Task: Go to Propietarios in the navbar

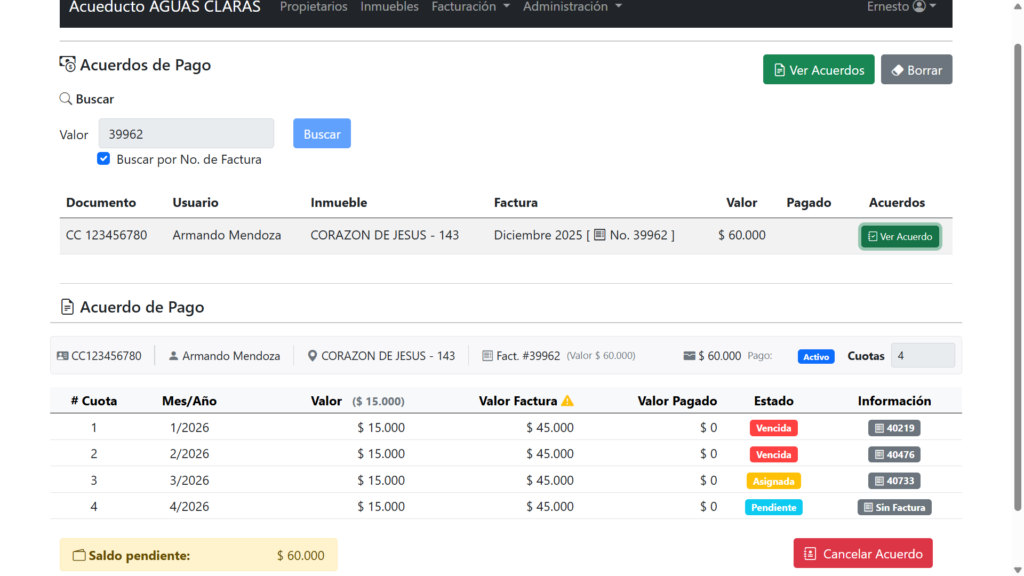Action: point(314,7)
